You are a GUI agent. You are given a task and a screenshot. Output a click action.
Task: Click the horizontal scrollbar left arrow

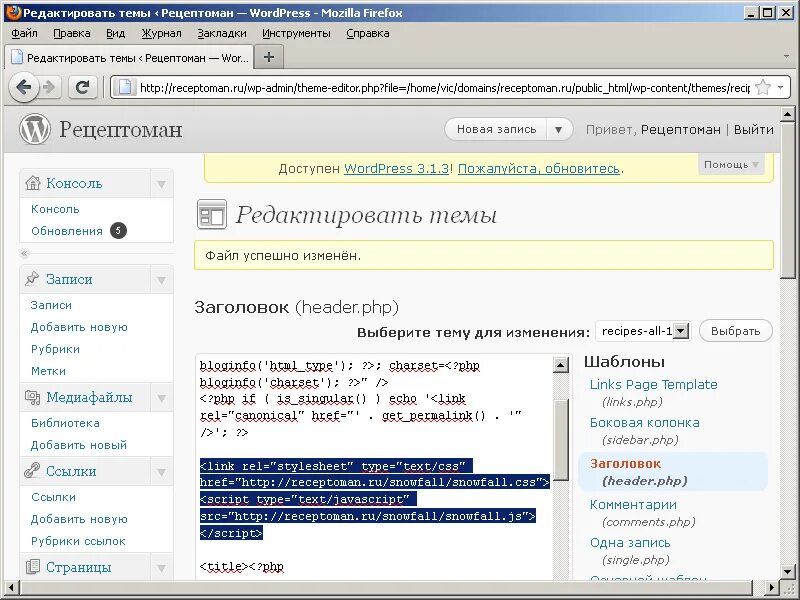coord(11,587)
